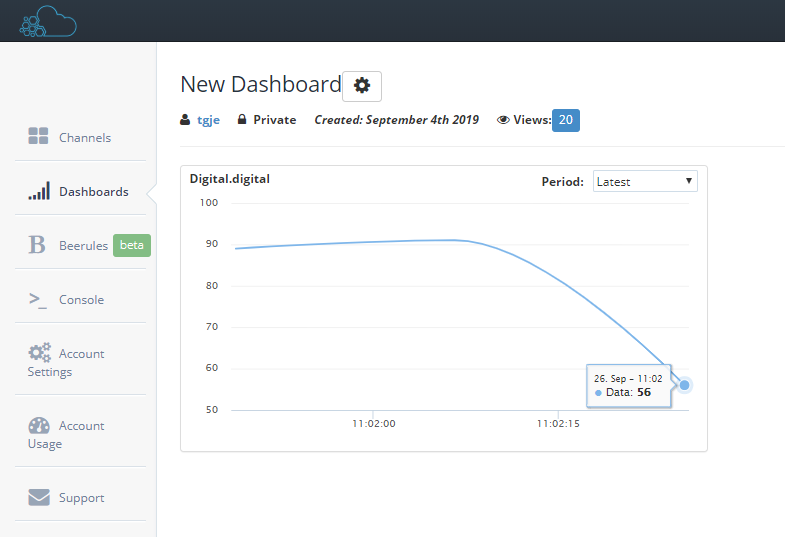Click the Channels grid icon
Image resolution: width=785 pixels, height=537 pixels.
[x=38, y=137]
